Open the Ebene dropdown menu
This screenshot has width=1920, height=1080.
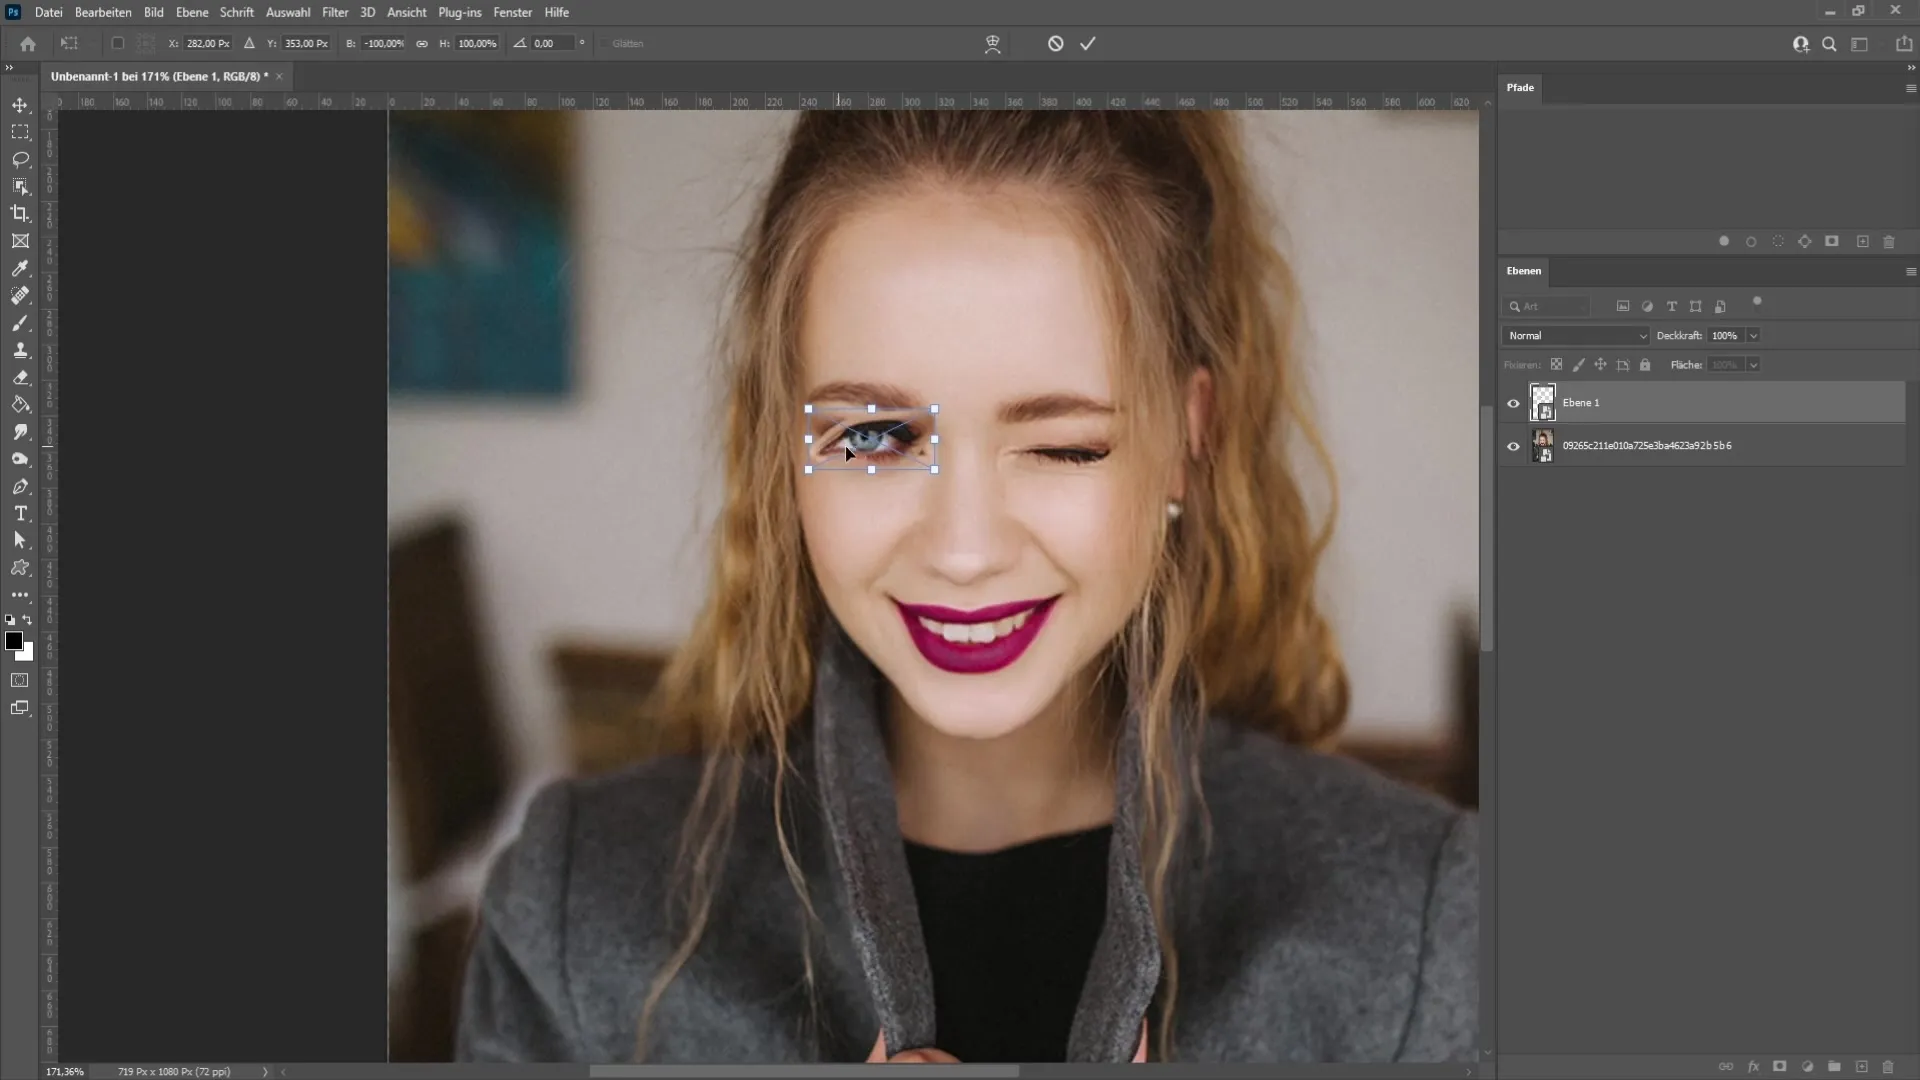click(x=191, y=12)
